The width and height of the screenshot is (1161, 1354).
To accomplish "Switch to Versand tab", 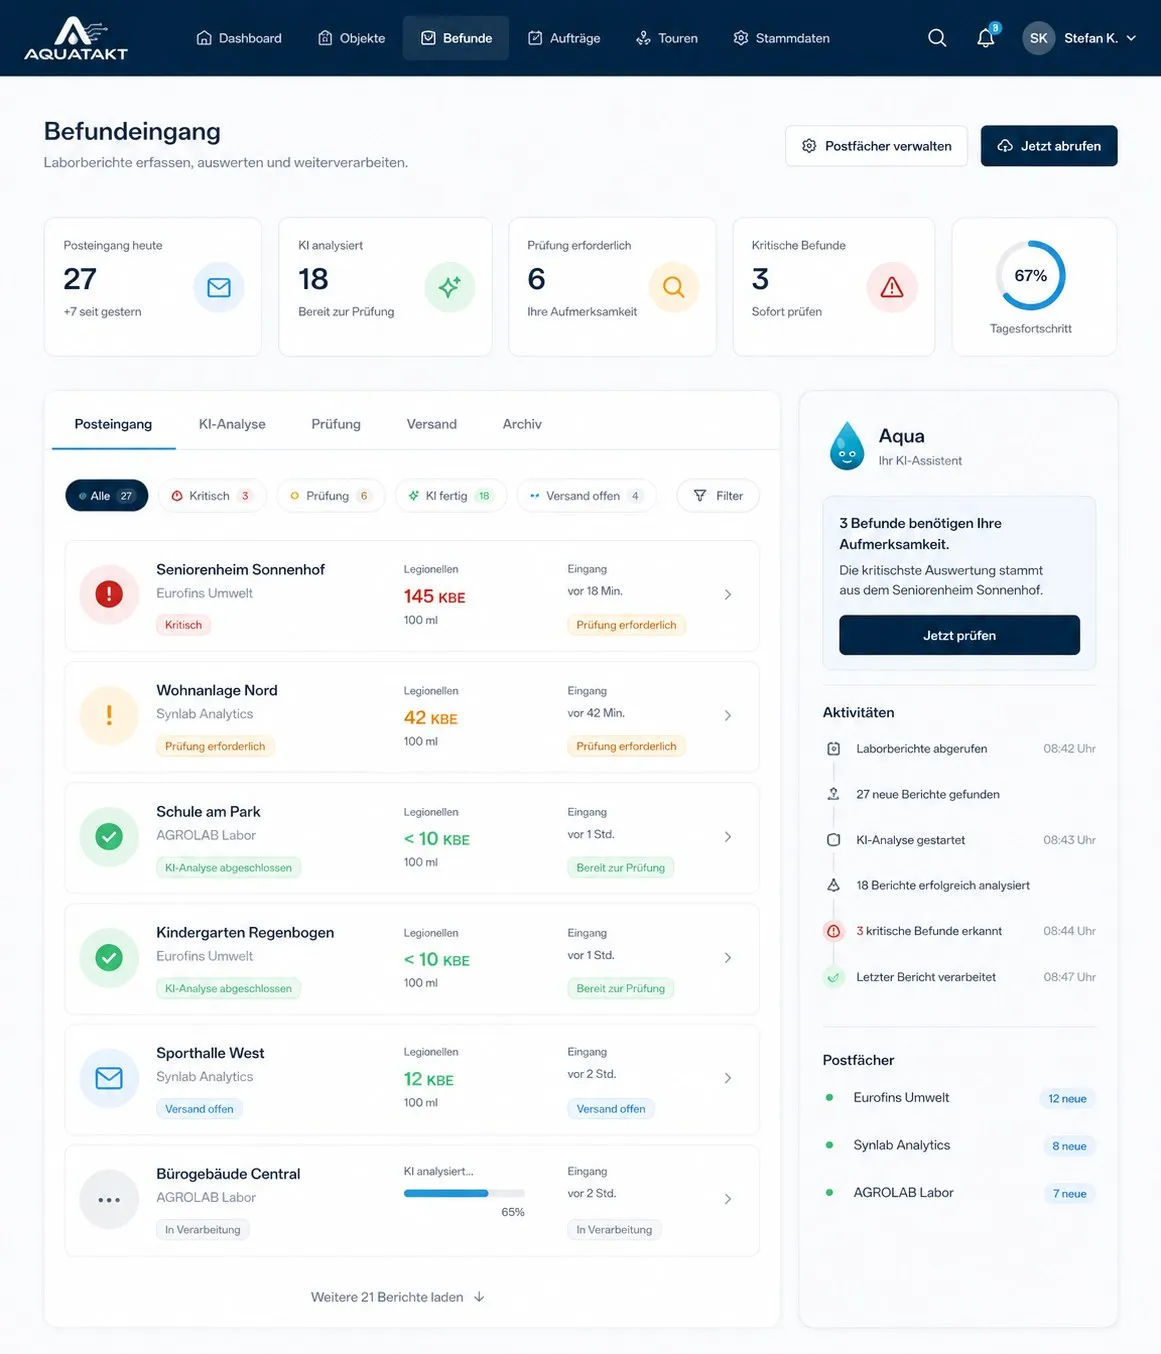I will click(x=432, y=424).
